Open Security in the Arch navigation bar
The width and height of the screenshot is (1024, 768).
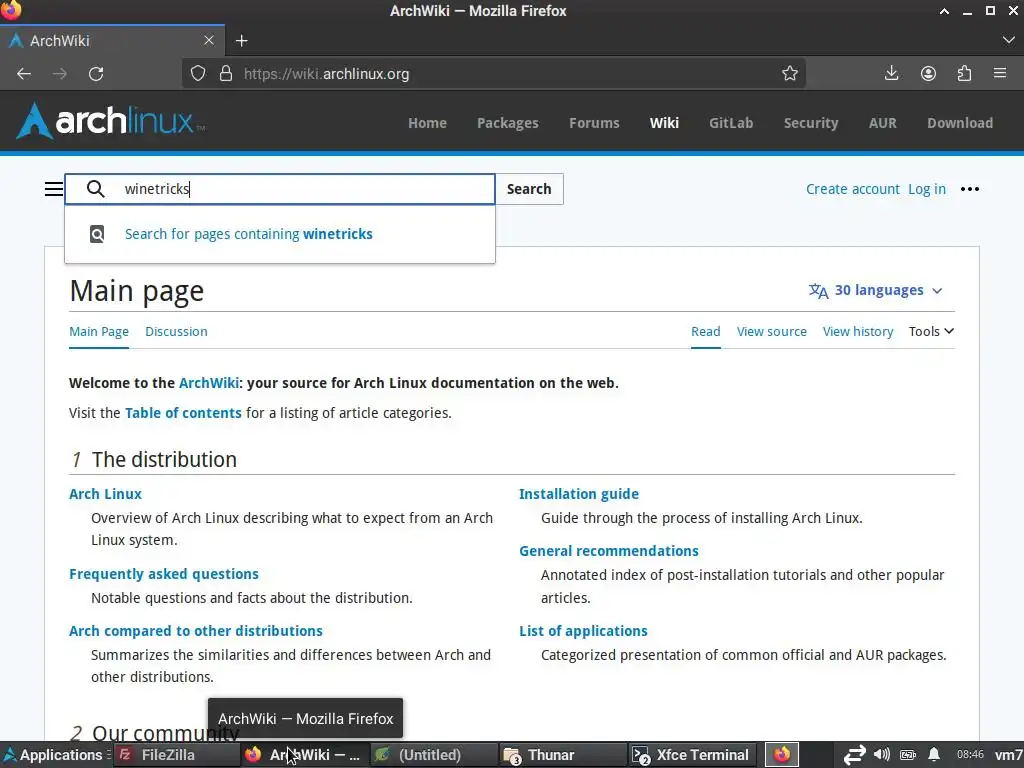(x=810, y=123)
